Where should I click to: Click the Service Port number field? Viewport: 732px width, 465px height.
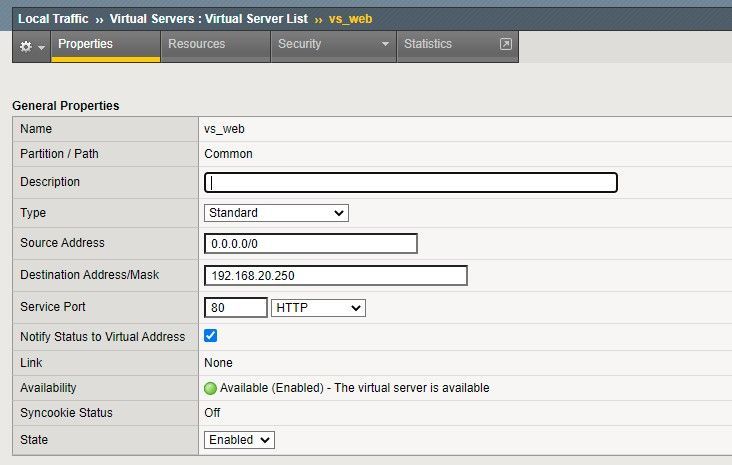coord(235,308)
